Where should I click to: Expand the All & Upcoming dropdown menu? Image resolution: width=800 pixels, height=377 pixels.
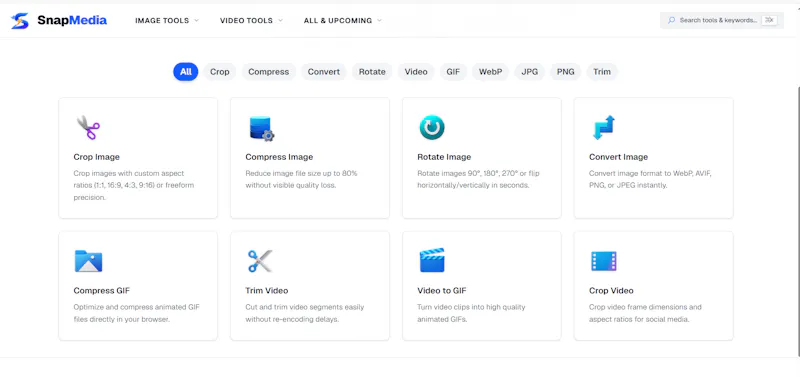pos(343,20)
